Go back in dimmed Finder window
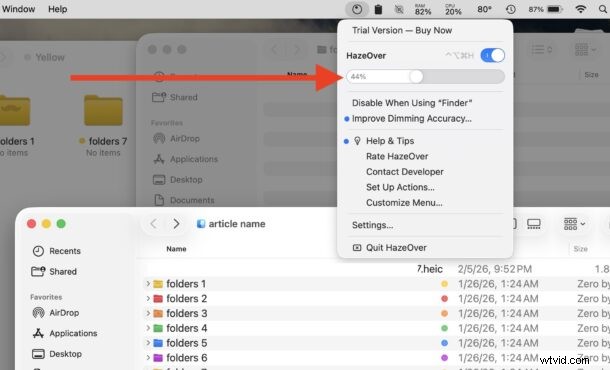610x370 pixels. click(x=275, y=49)
